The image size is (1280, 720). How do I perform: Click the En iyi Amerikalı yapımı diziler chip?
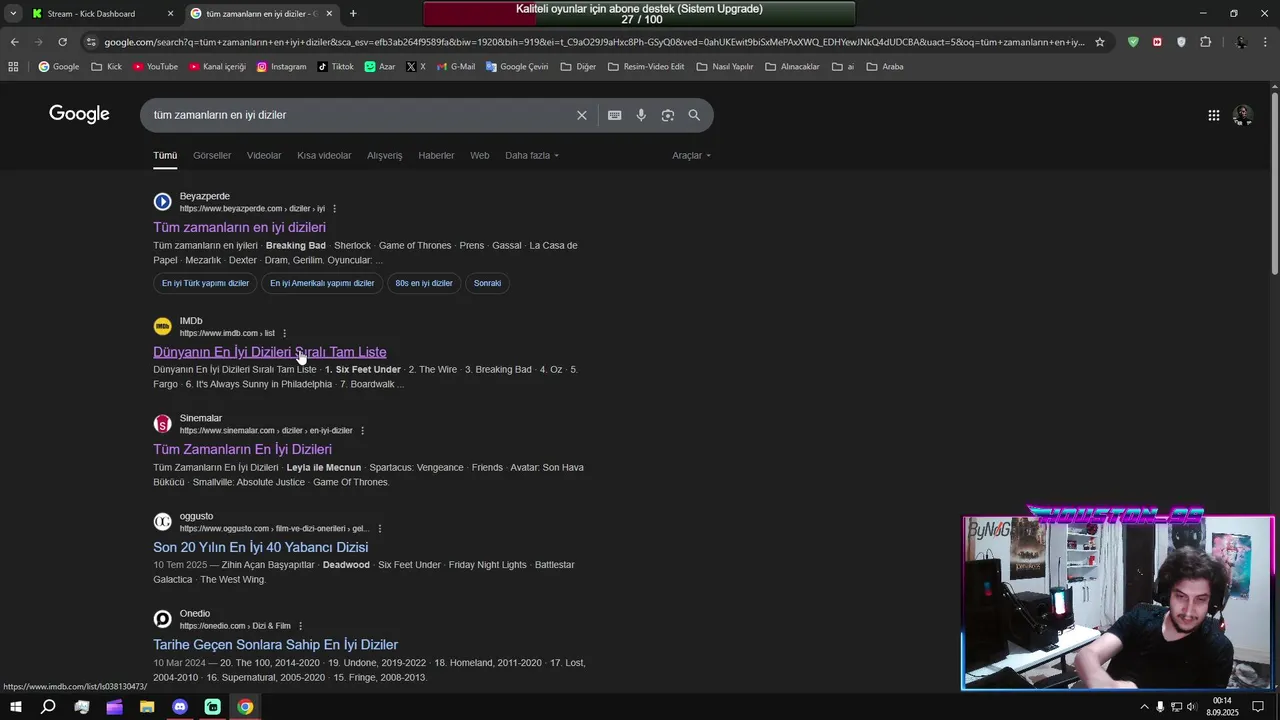pos(322,283)
